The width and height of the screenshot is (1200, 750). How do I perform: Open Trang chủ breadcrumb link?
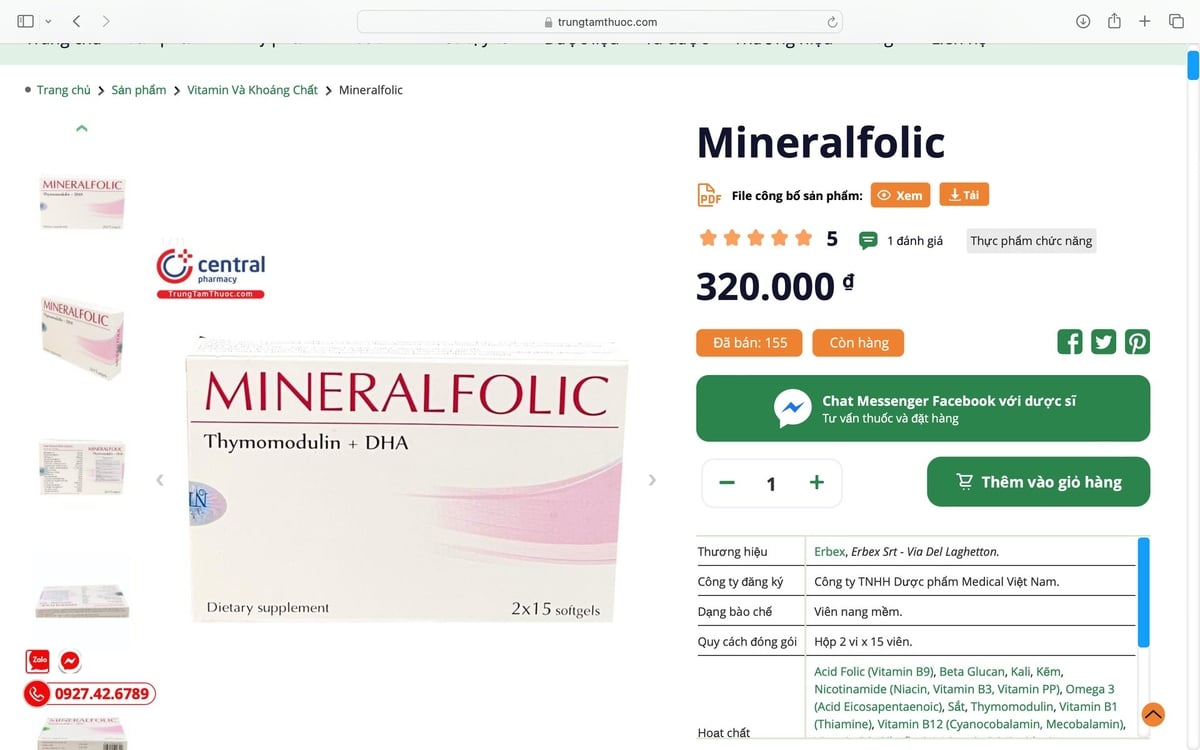pyautogui.click(x=64, y=90)
